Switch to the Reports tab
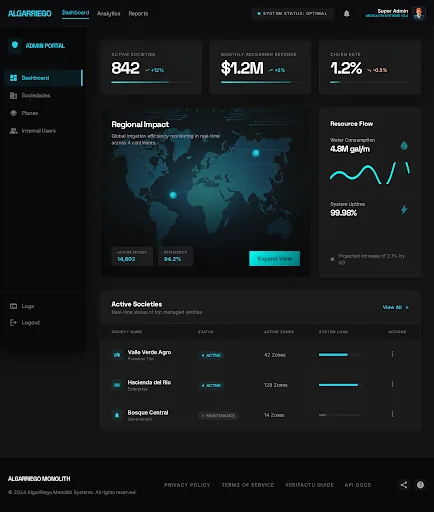The height and width of the screenshot is (512, 434). (138, 14)
